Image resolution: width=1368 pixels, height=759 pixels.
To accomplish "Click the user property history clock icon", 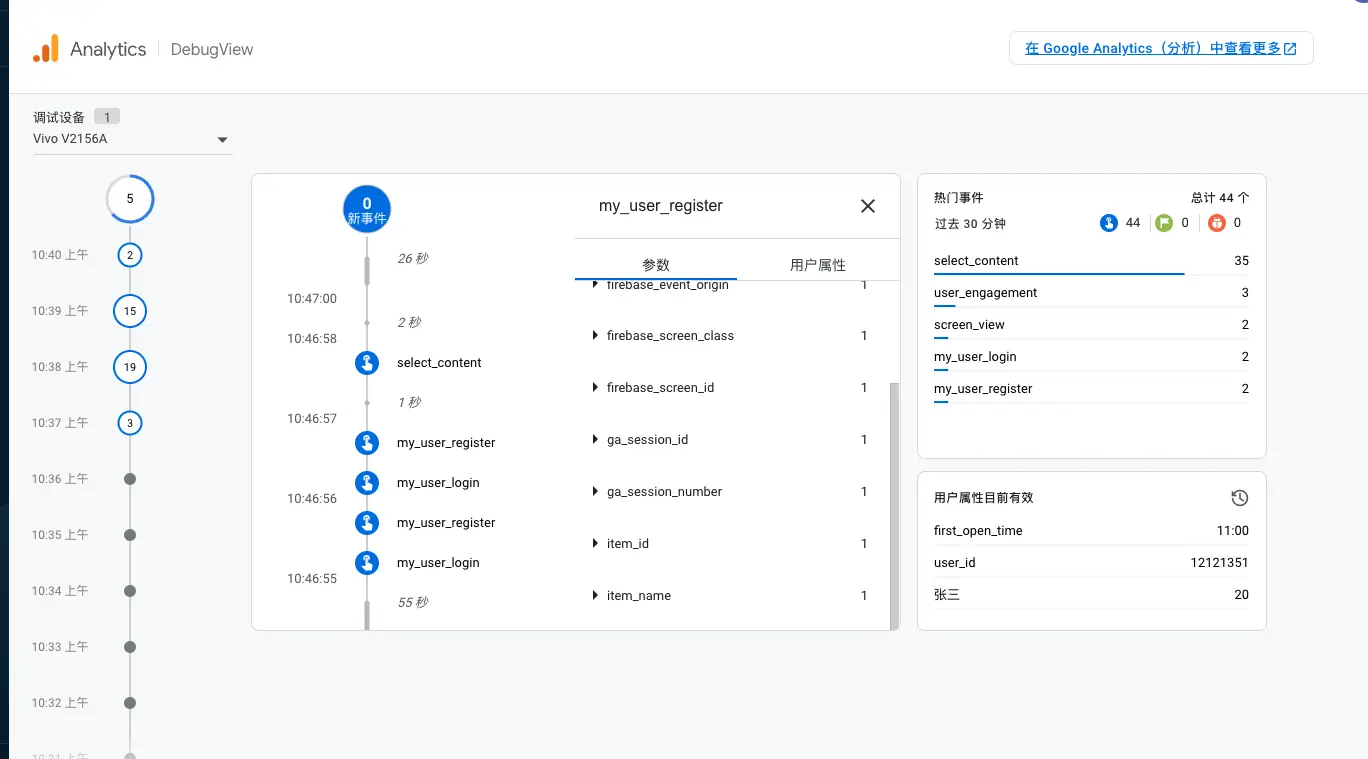I will point(1239,498).
